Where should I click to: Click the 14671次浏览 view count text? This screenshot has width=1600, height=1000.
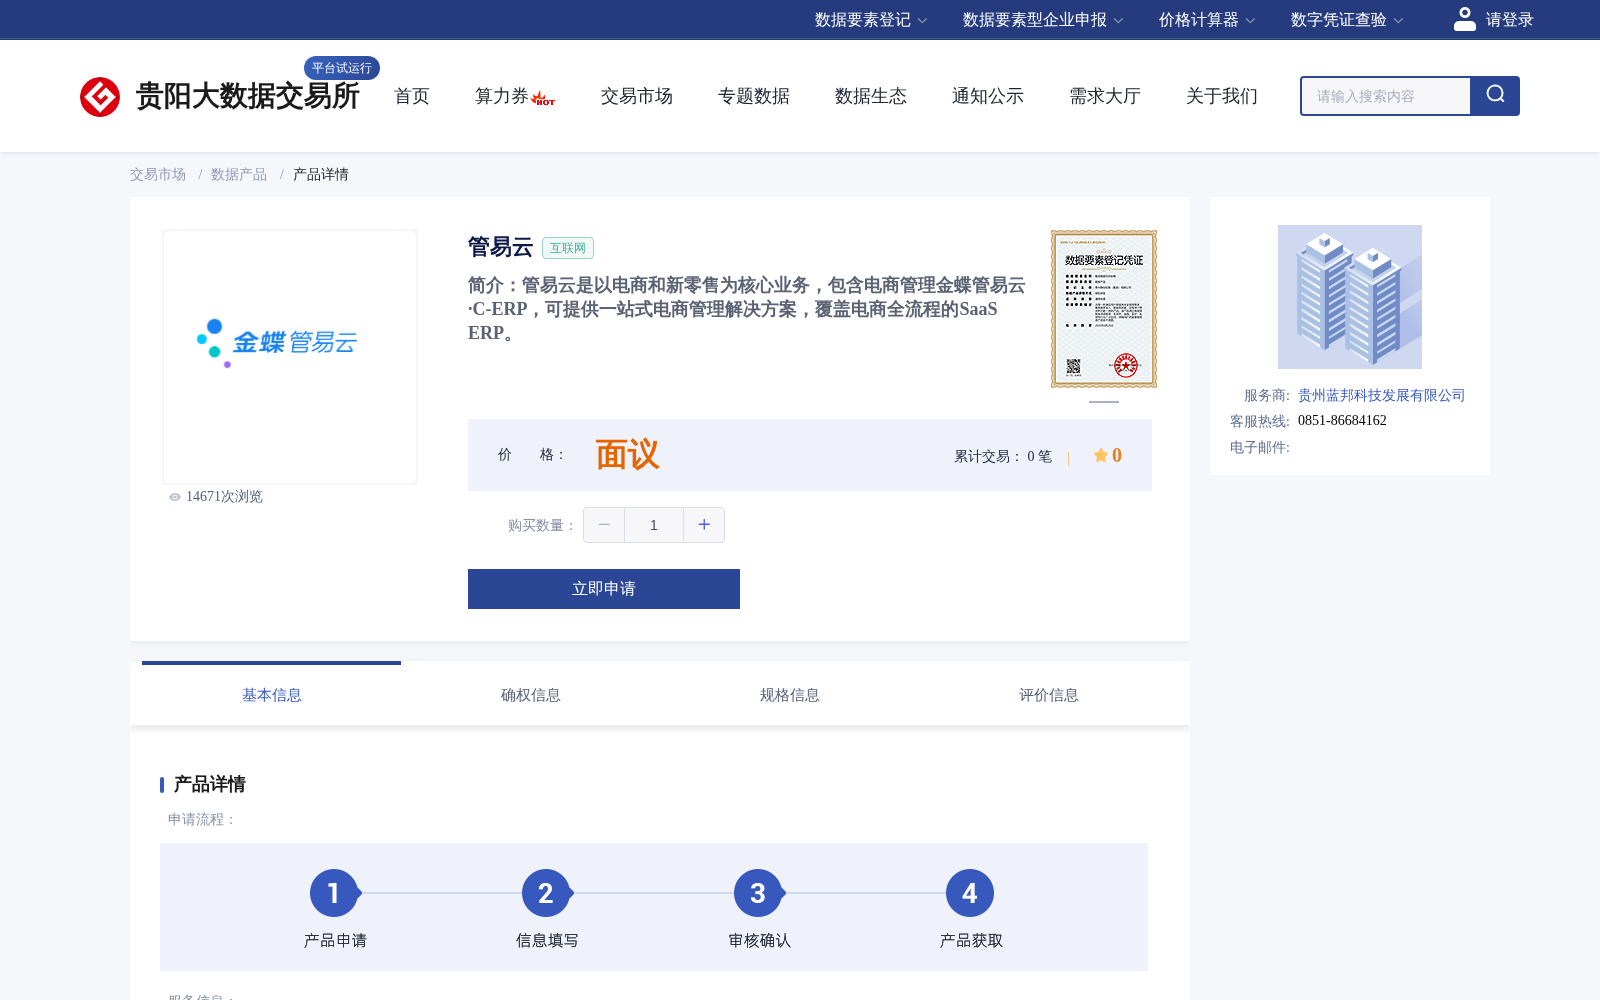tap(224, 497)
